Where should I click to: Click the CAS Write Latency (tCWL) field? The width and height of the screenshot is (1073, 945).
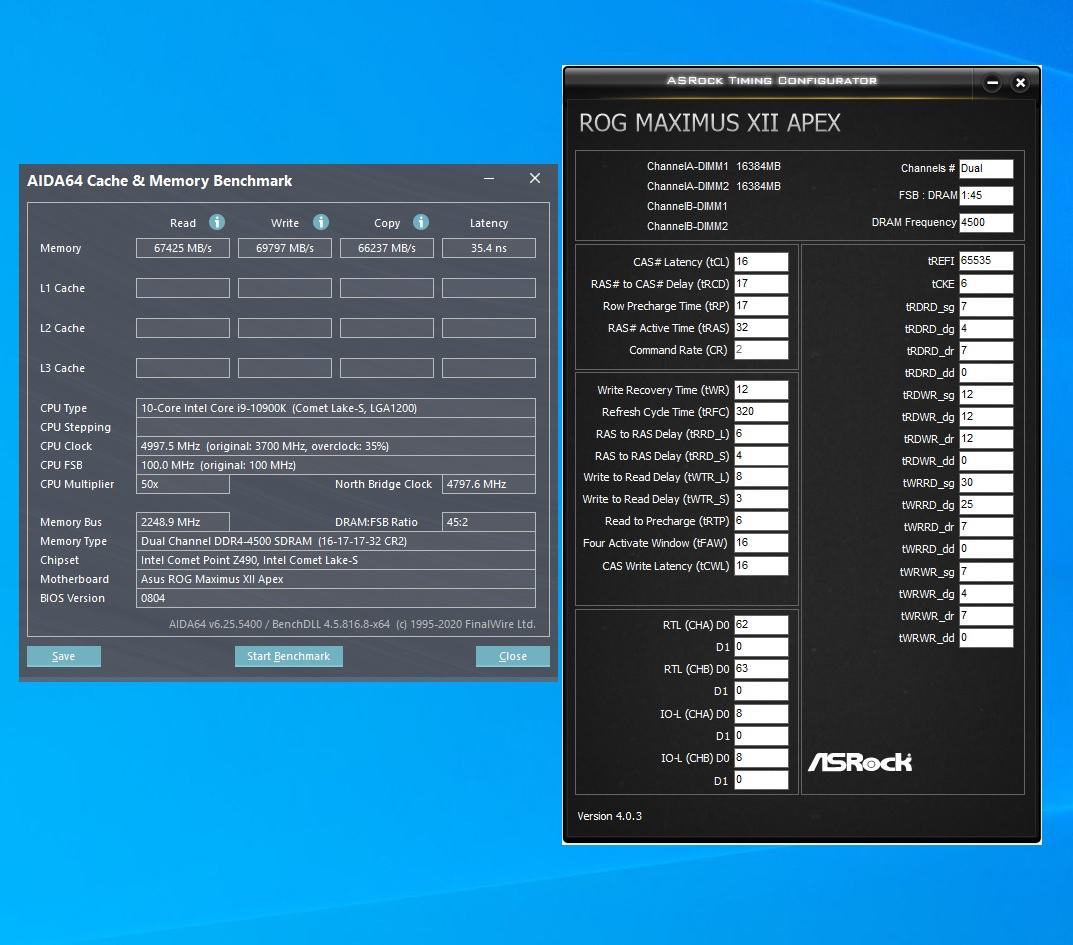[x=761, y=566]
